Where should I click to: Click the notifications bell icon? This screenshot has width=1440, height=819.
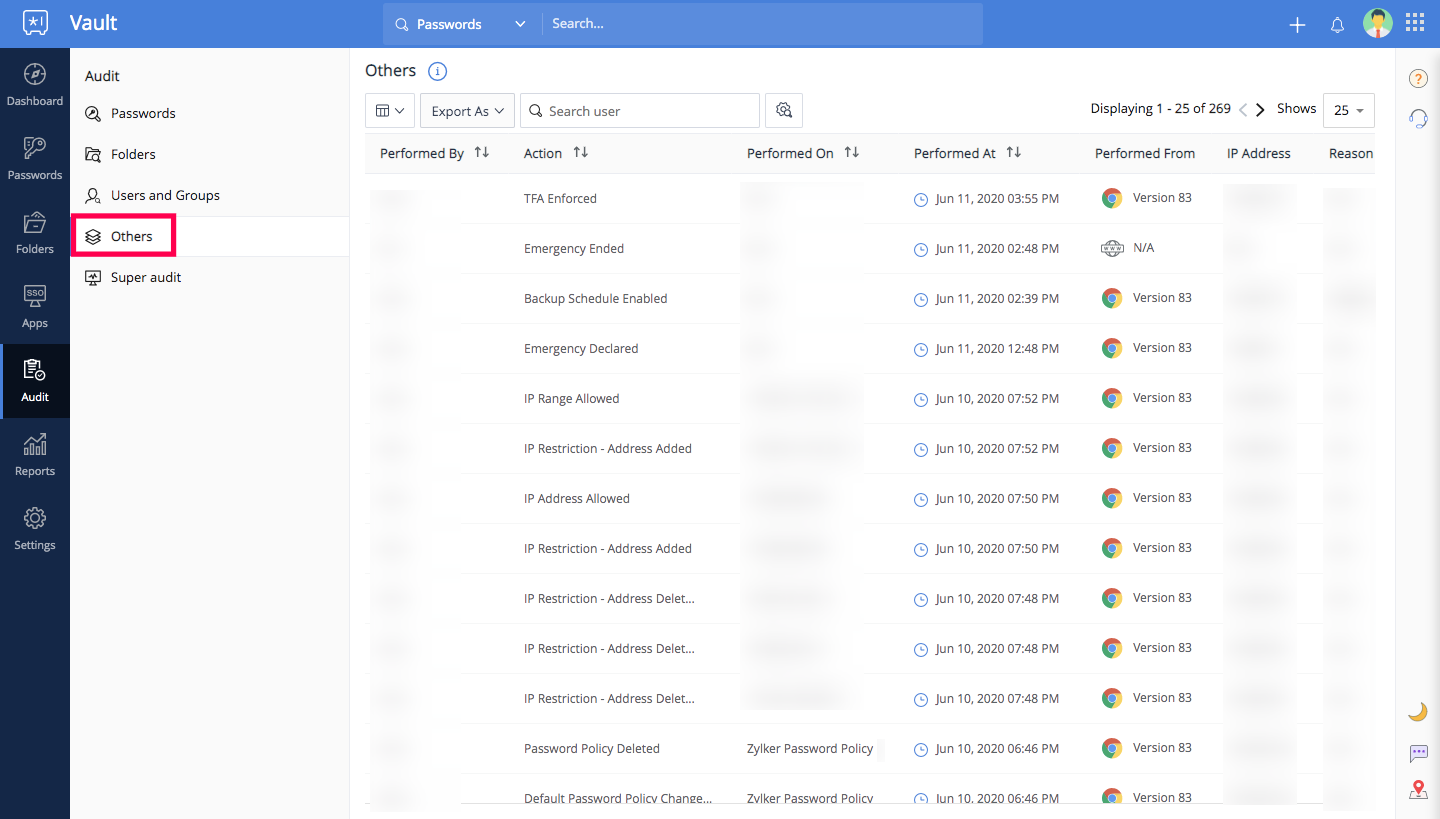coord(1337,25)
